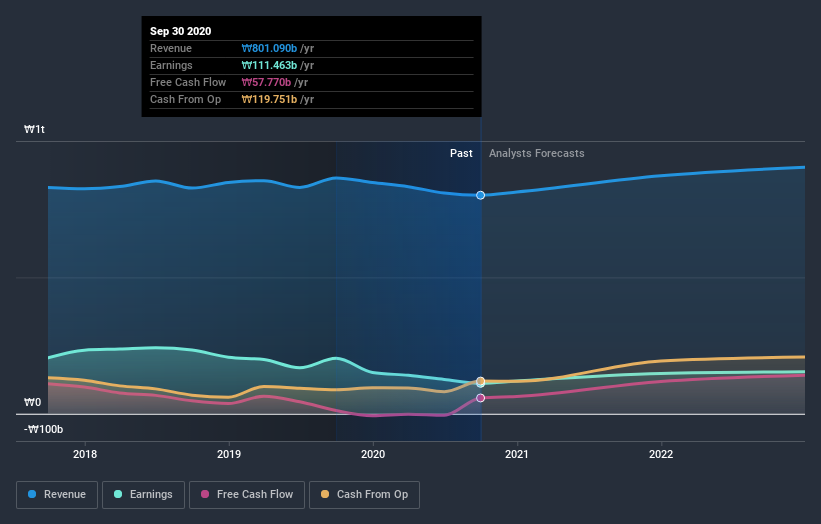This screenshot has width=821, height=524.
Task: Click the Past label on the chart
Action: click(461, 153)
